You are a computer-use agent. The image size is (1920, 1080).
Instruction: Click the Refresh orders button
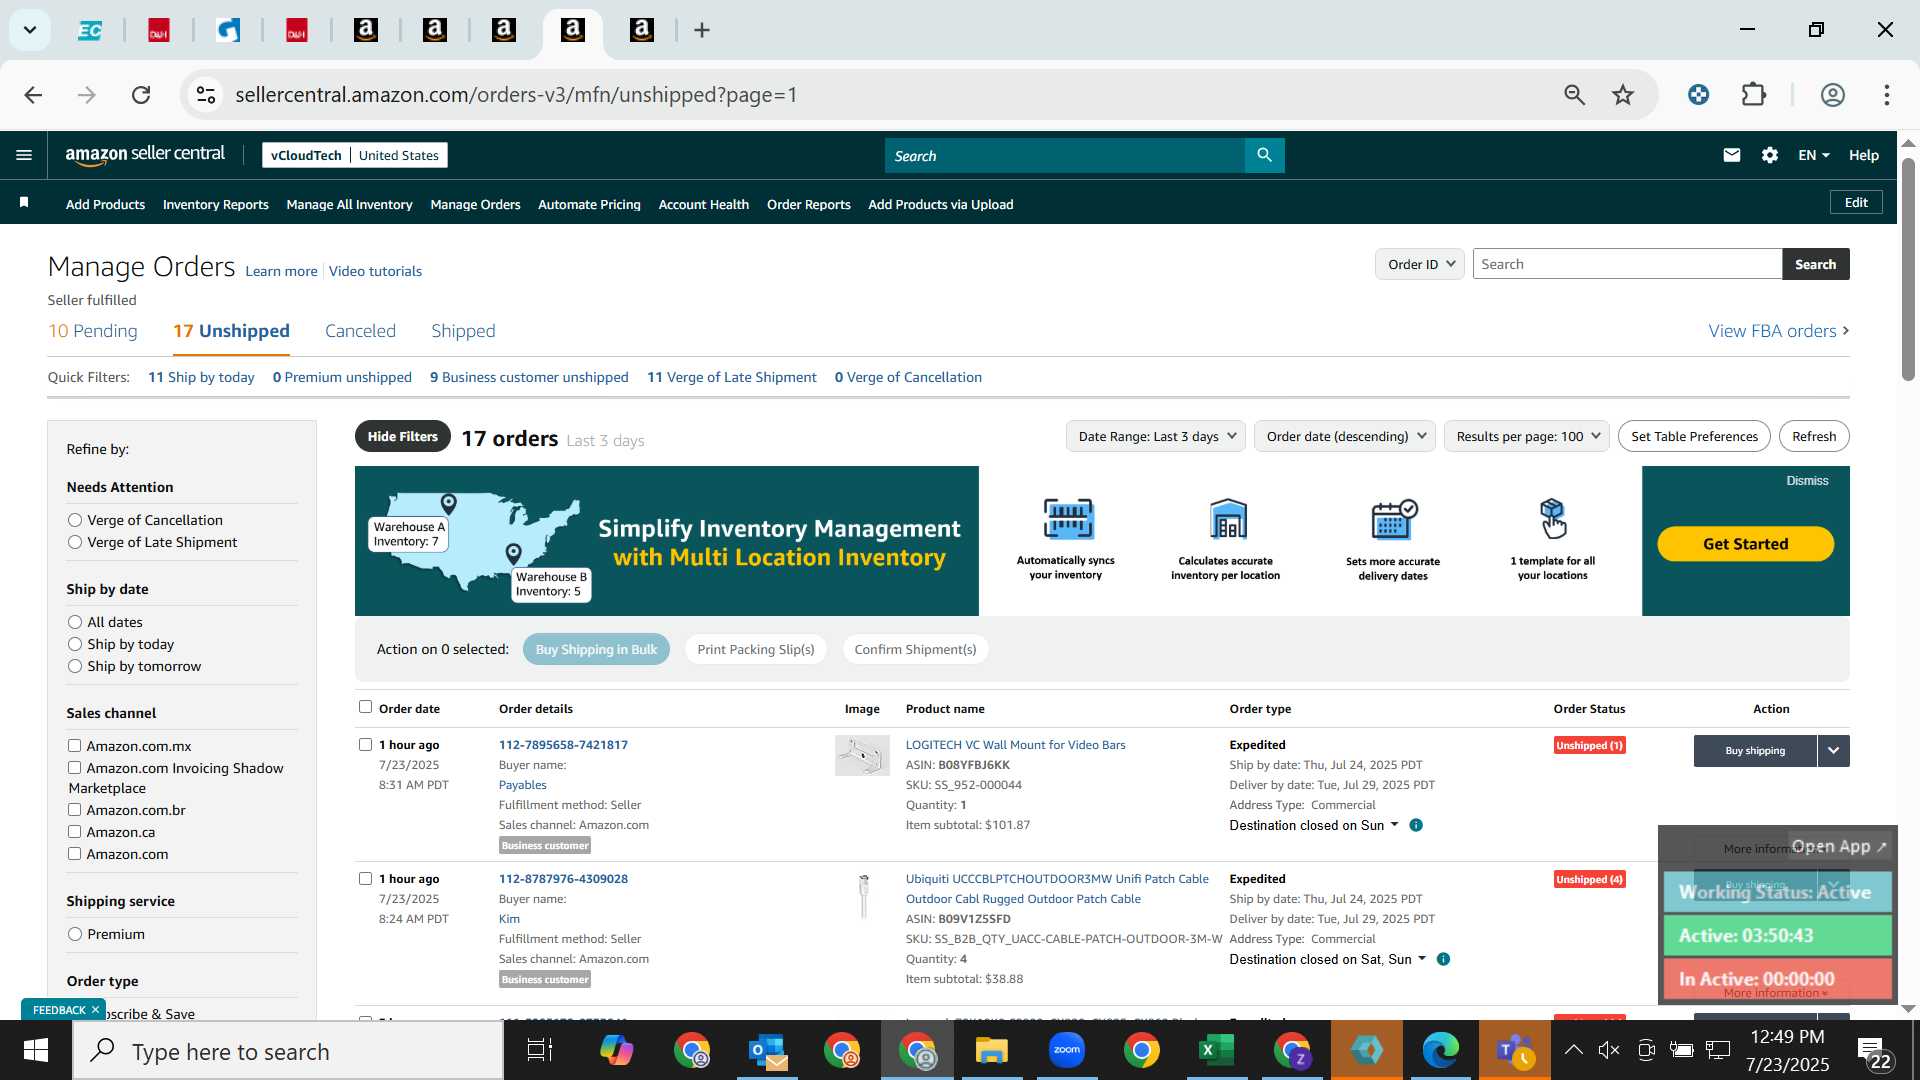tap(1814, 436)
